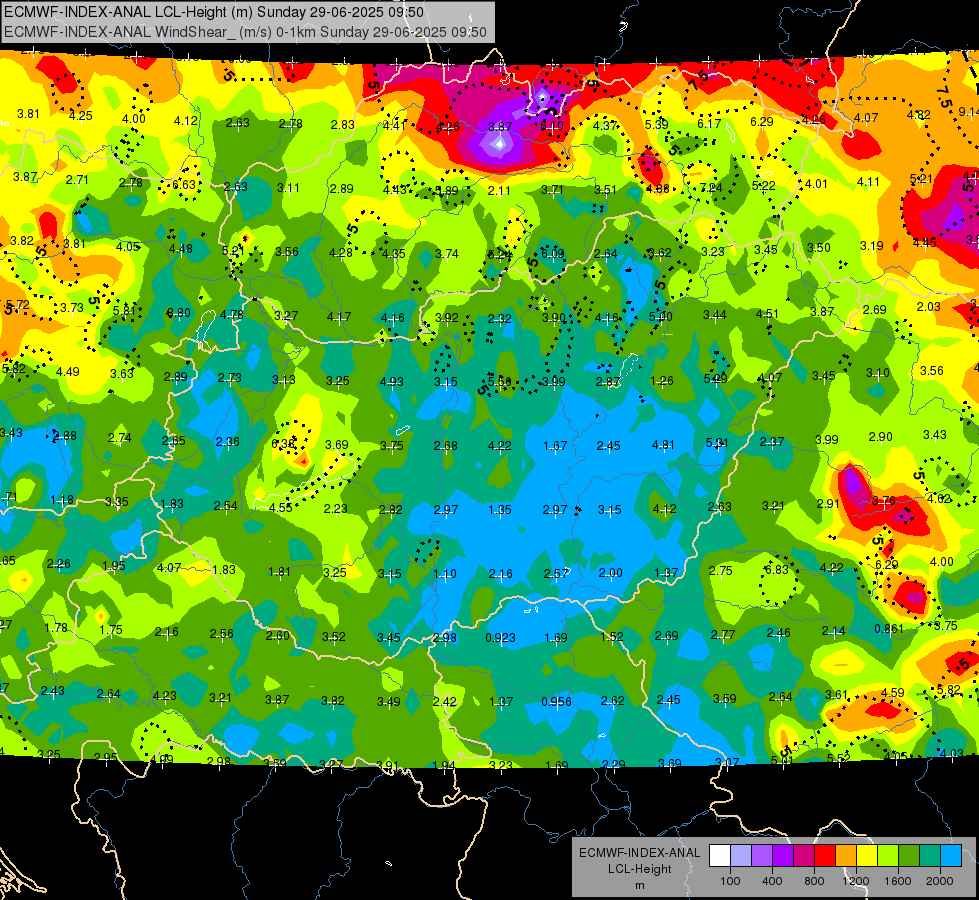Click the 100 legend scale label
The height and width of the screenshot is (900, 979).
point(730,881)
